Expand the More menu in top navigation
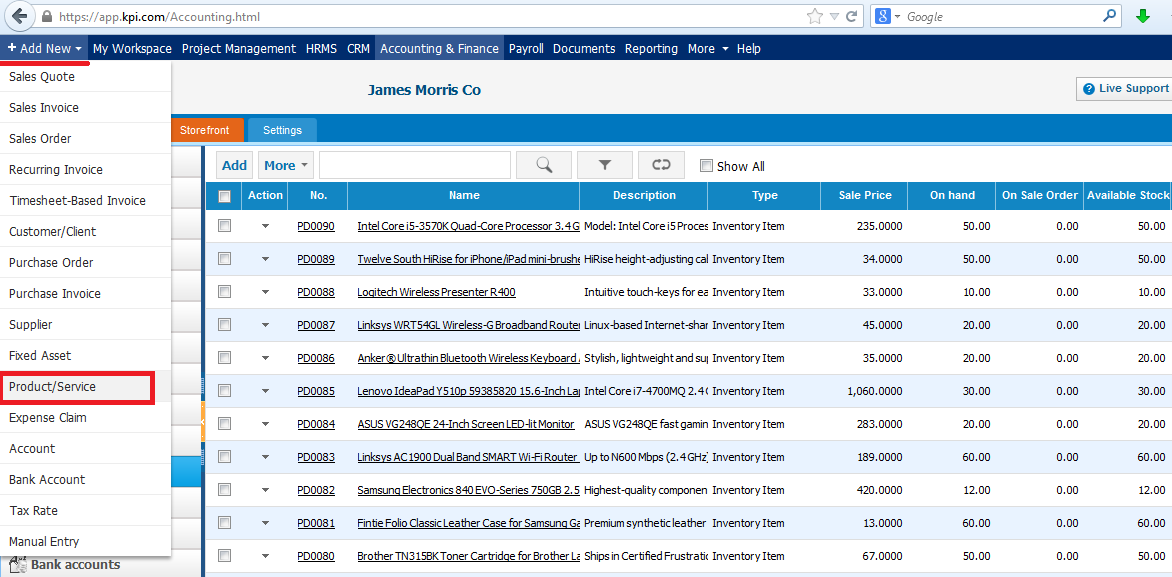The image size is (1172, 577). pyautogui.click(x=708, y=49)
